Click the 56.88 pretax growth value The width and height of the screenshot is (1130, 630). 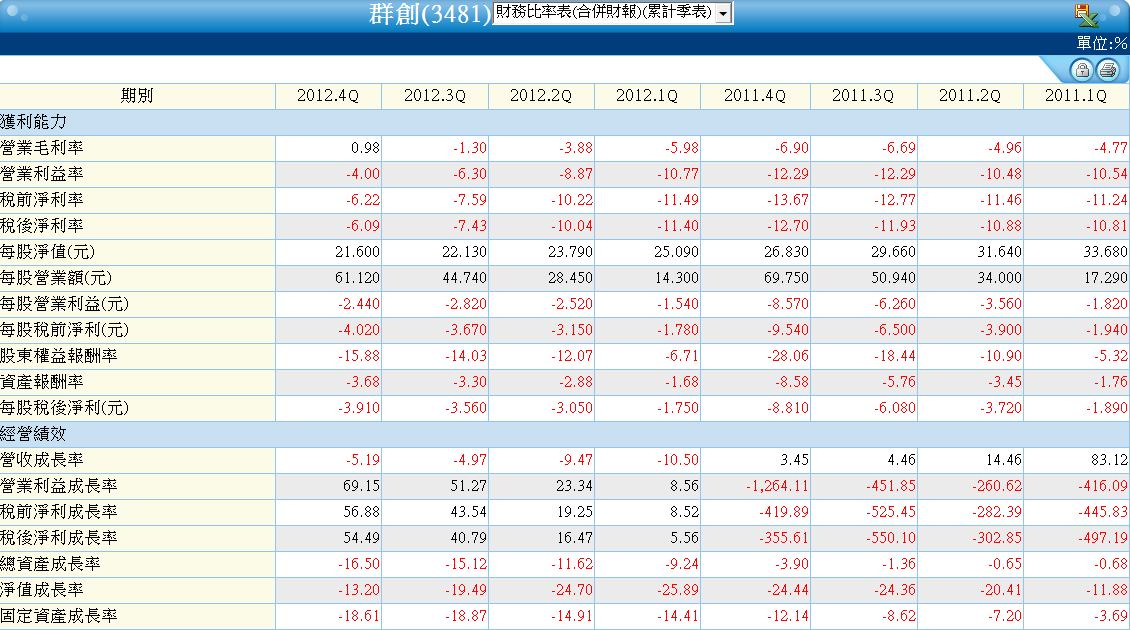(x=362, y=512)
